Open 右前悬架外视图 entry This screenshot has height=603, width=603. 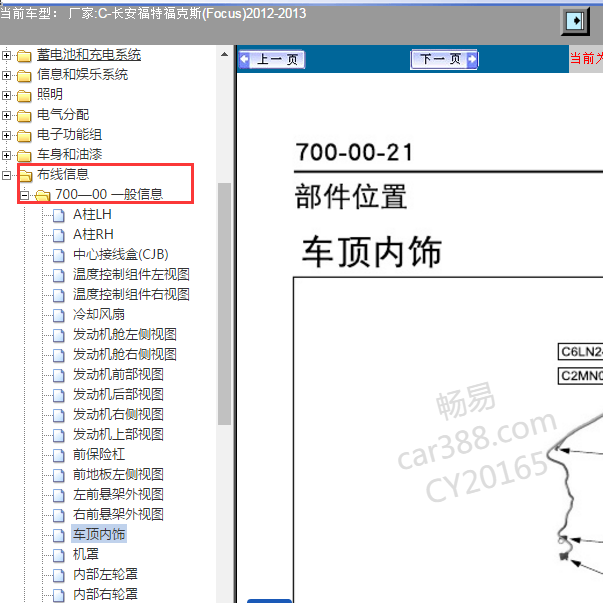[x=118, y=515]
